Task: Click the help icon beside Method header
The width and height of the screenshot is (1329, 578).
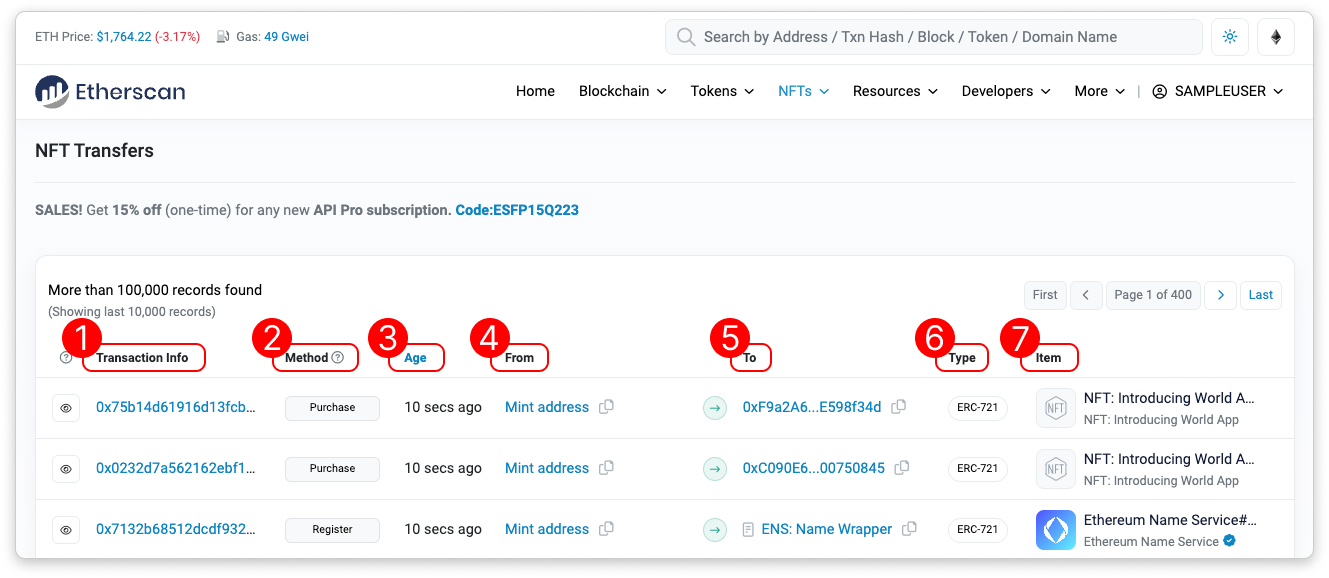Action: pyautogui.click(x=337, y=357)
